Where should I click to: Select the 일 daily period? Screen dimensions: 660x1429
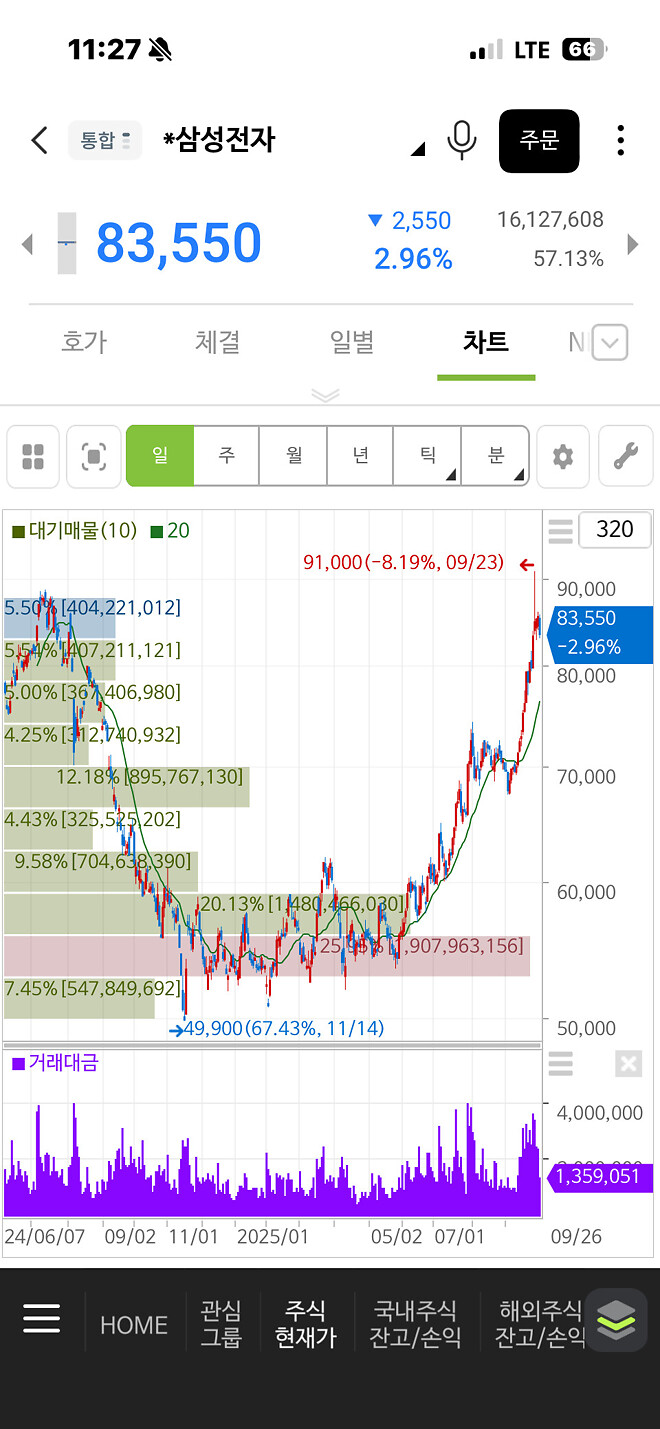point(160,456)
